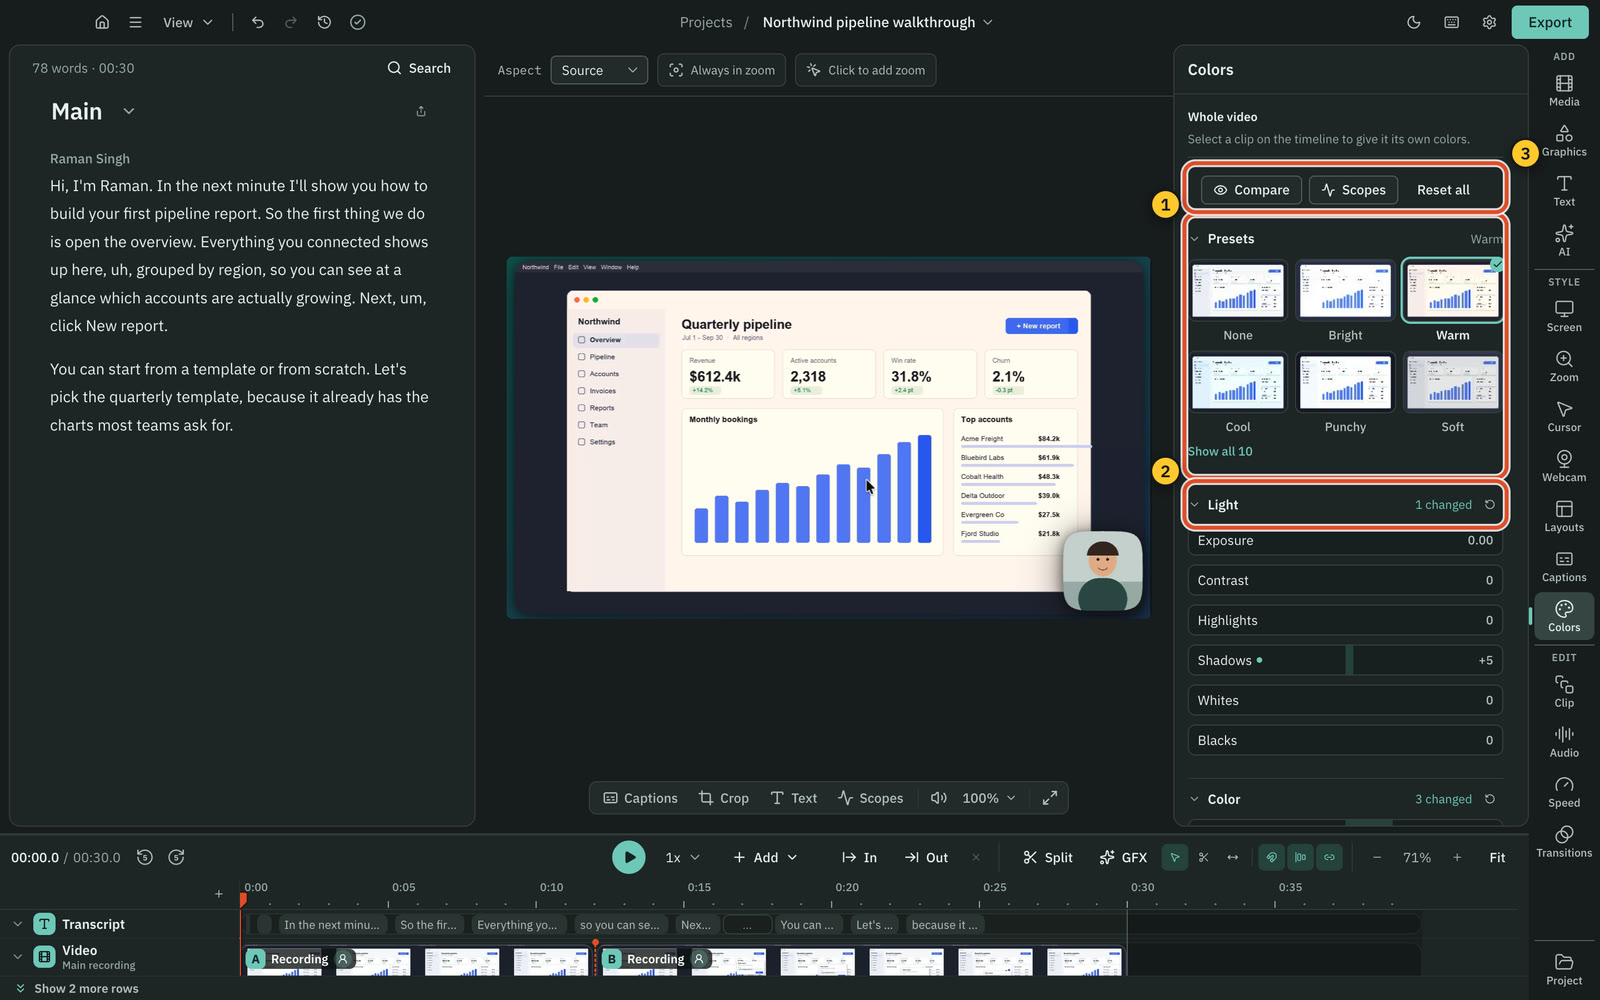The width and height of the screenshot is (1600, 1000).
Task: Open the Media panel in sidebar
Action: tap(1564, 90)
